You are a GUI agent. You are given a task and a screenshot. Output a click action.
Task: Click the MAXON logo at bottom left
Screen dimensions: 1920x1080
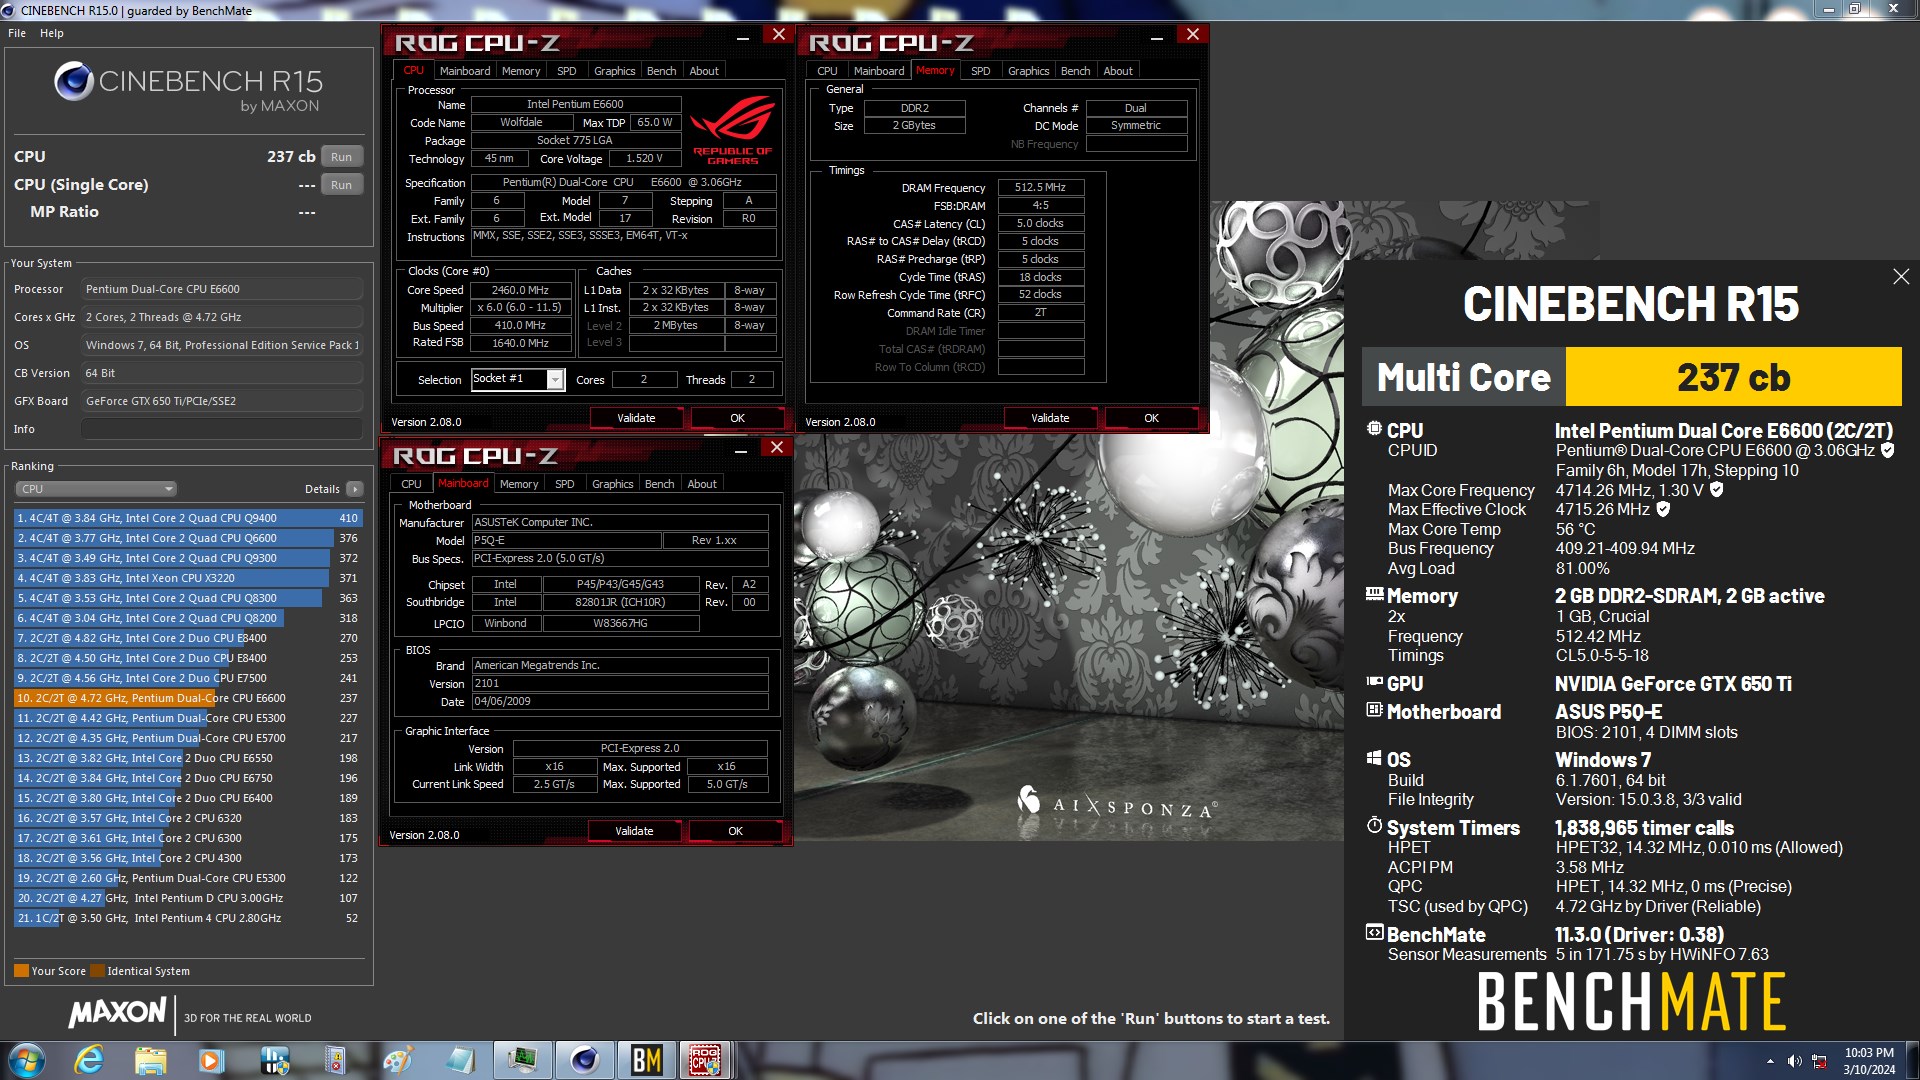point(117,1012)
